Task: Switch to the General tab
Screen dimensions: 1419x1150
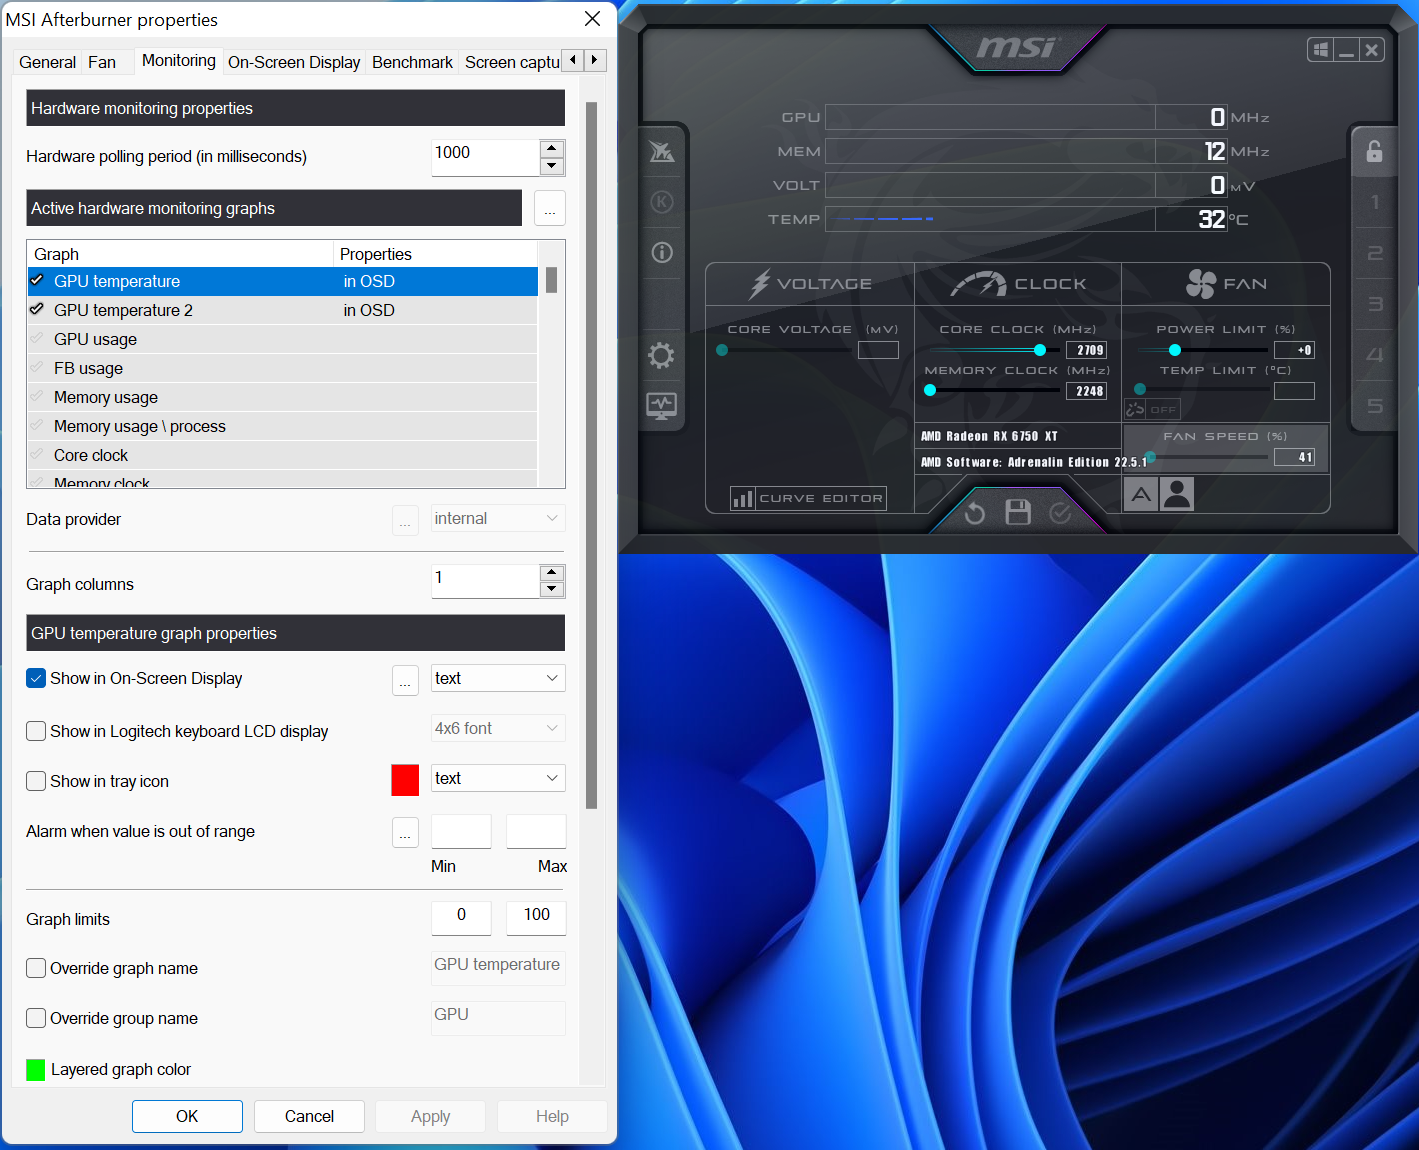Action: (47, 62)
